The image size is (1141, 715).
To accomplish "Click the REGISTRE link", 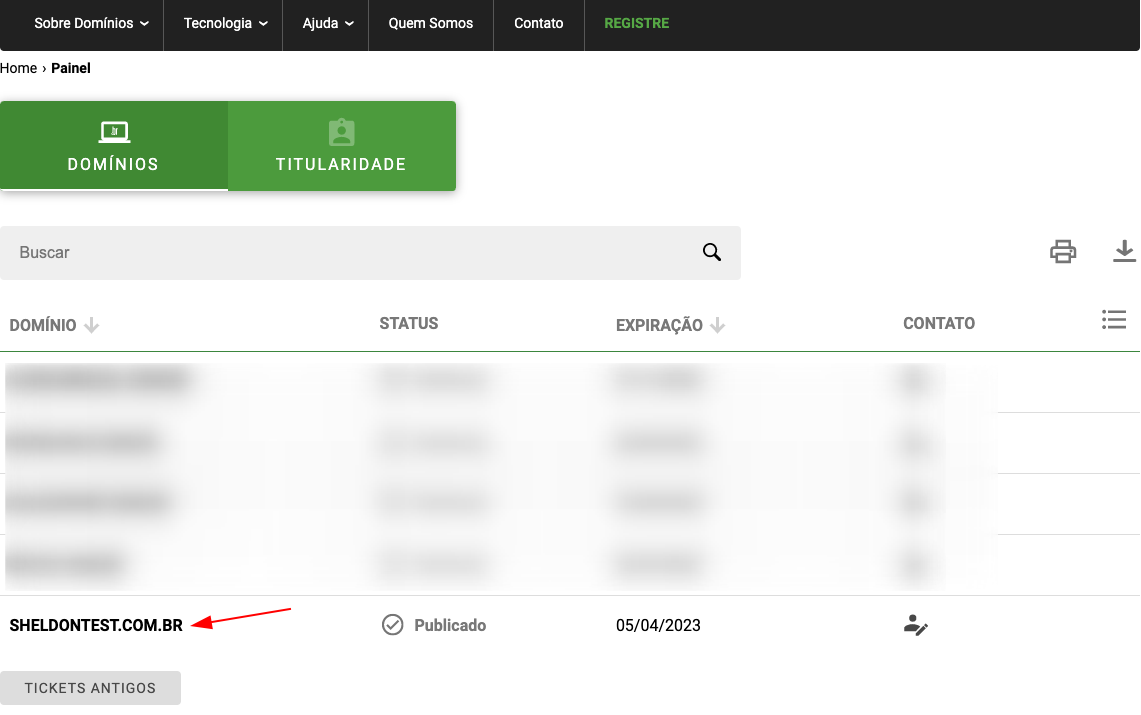I will click(x=636, y=23).
